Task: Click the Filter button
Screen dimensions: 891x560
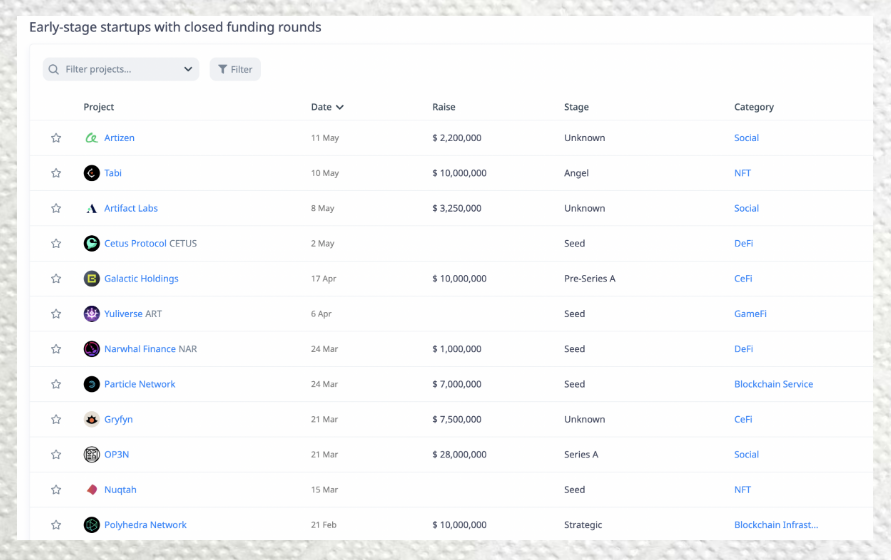Action: 235,69
